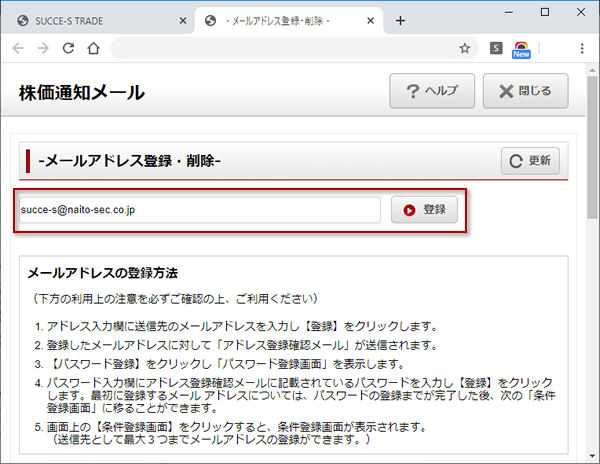This screenshot has width=600, height=464.
Task: Bookmark this page with the star icon
Action: pos(464,48)
